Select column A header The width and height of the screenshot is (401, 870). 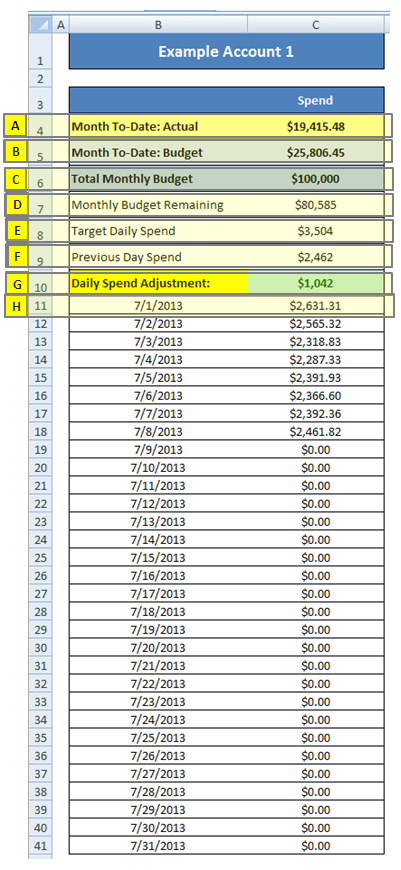60,24
